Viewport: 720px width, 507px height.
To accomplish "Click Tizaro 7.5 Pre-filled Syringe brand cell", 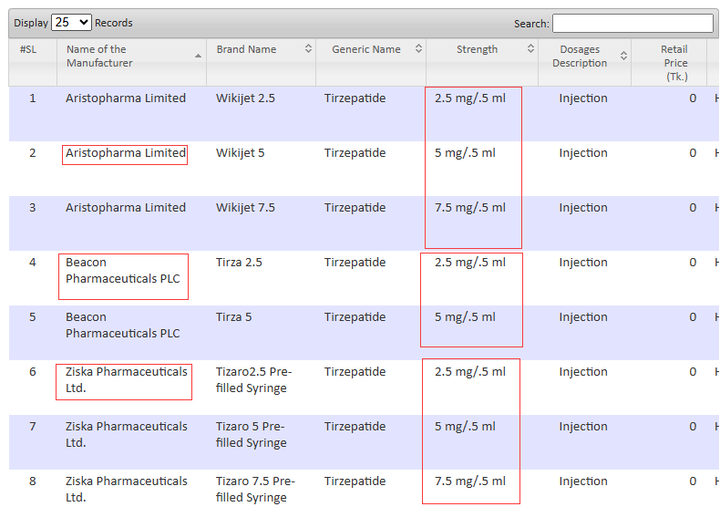I will tap(255, 489).
